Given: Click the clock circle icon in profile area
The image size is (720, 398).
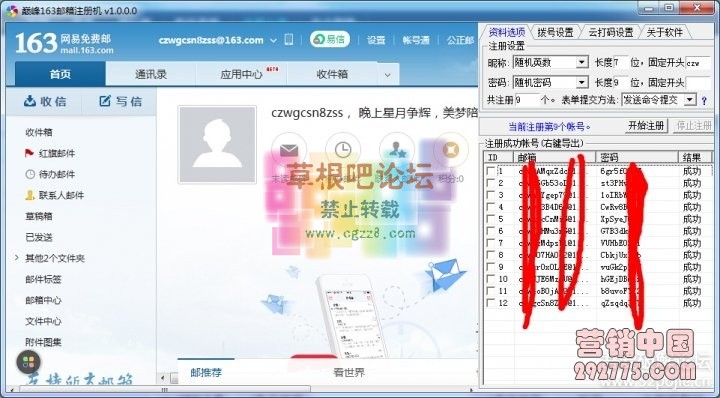Looking at the screenshot, I should click(343, 150).
